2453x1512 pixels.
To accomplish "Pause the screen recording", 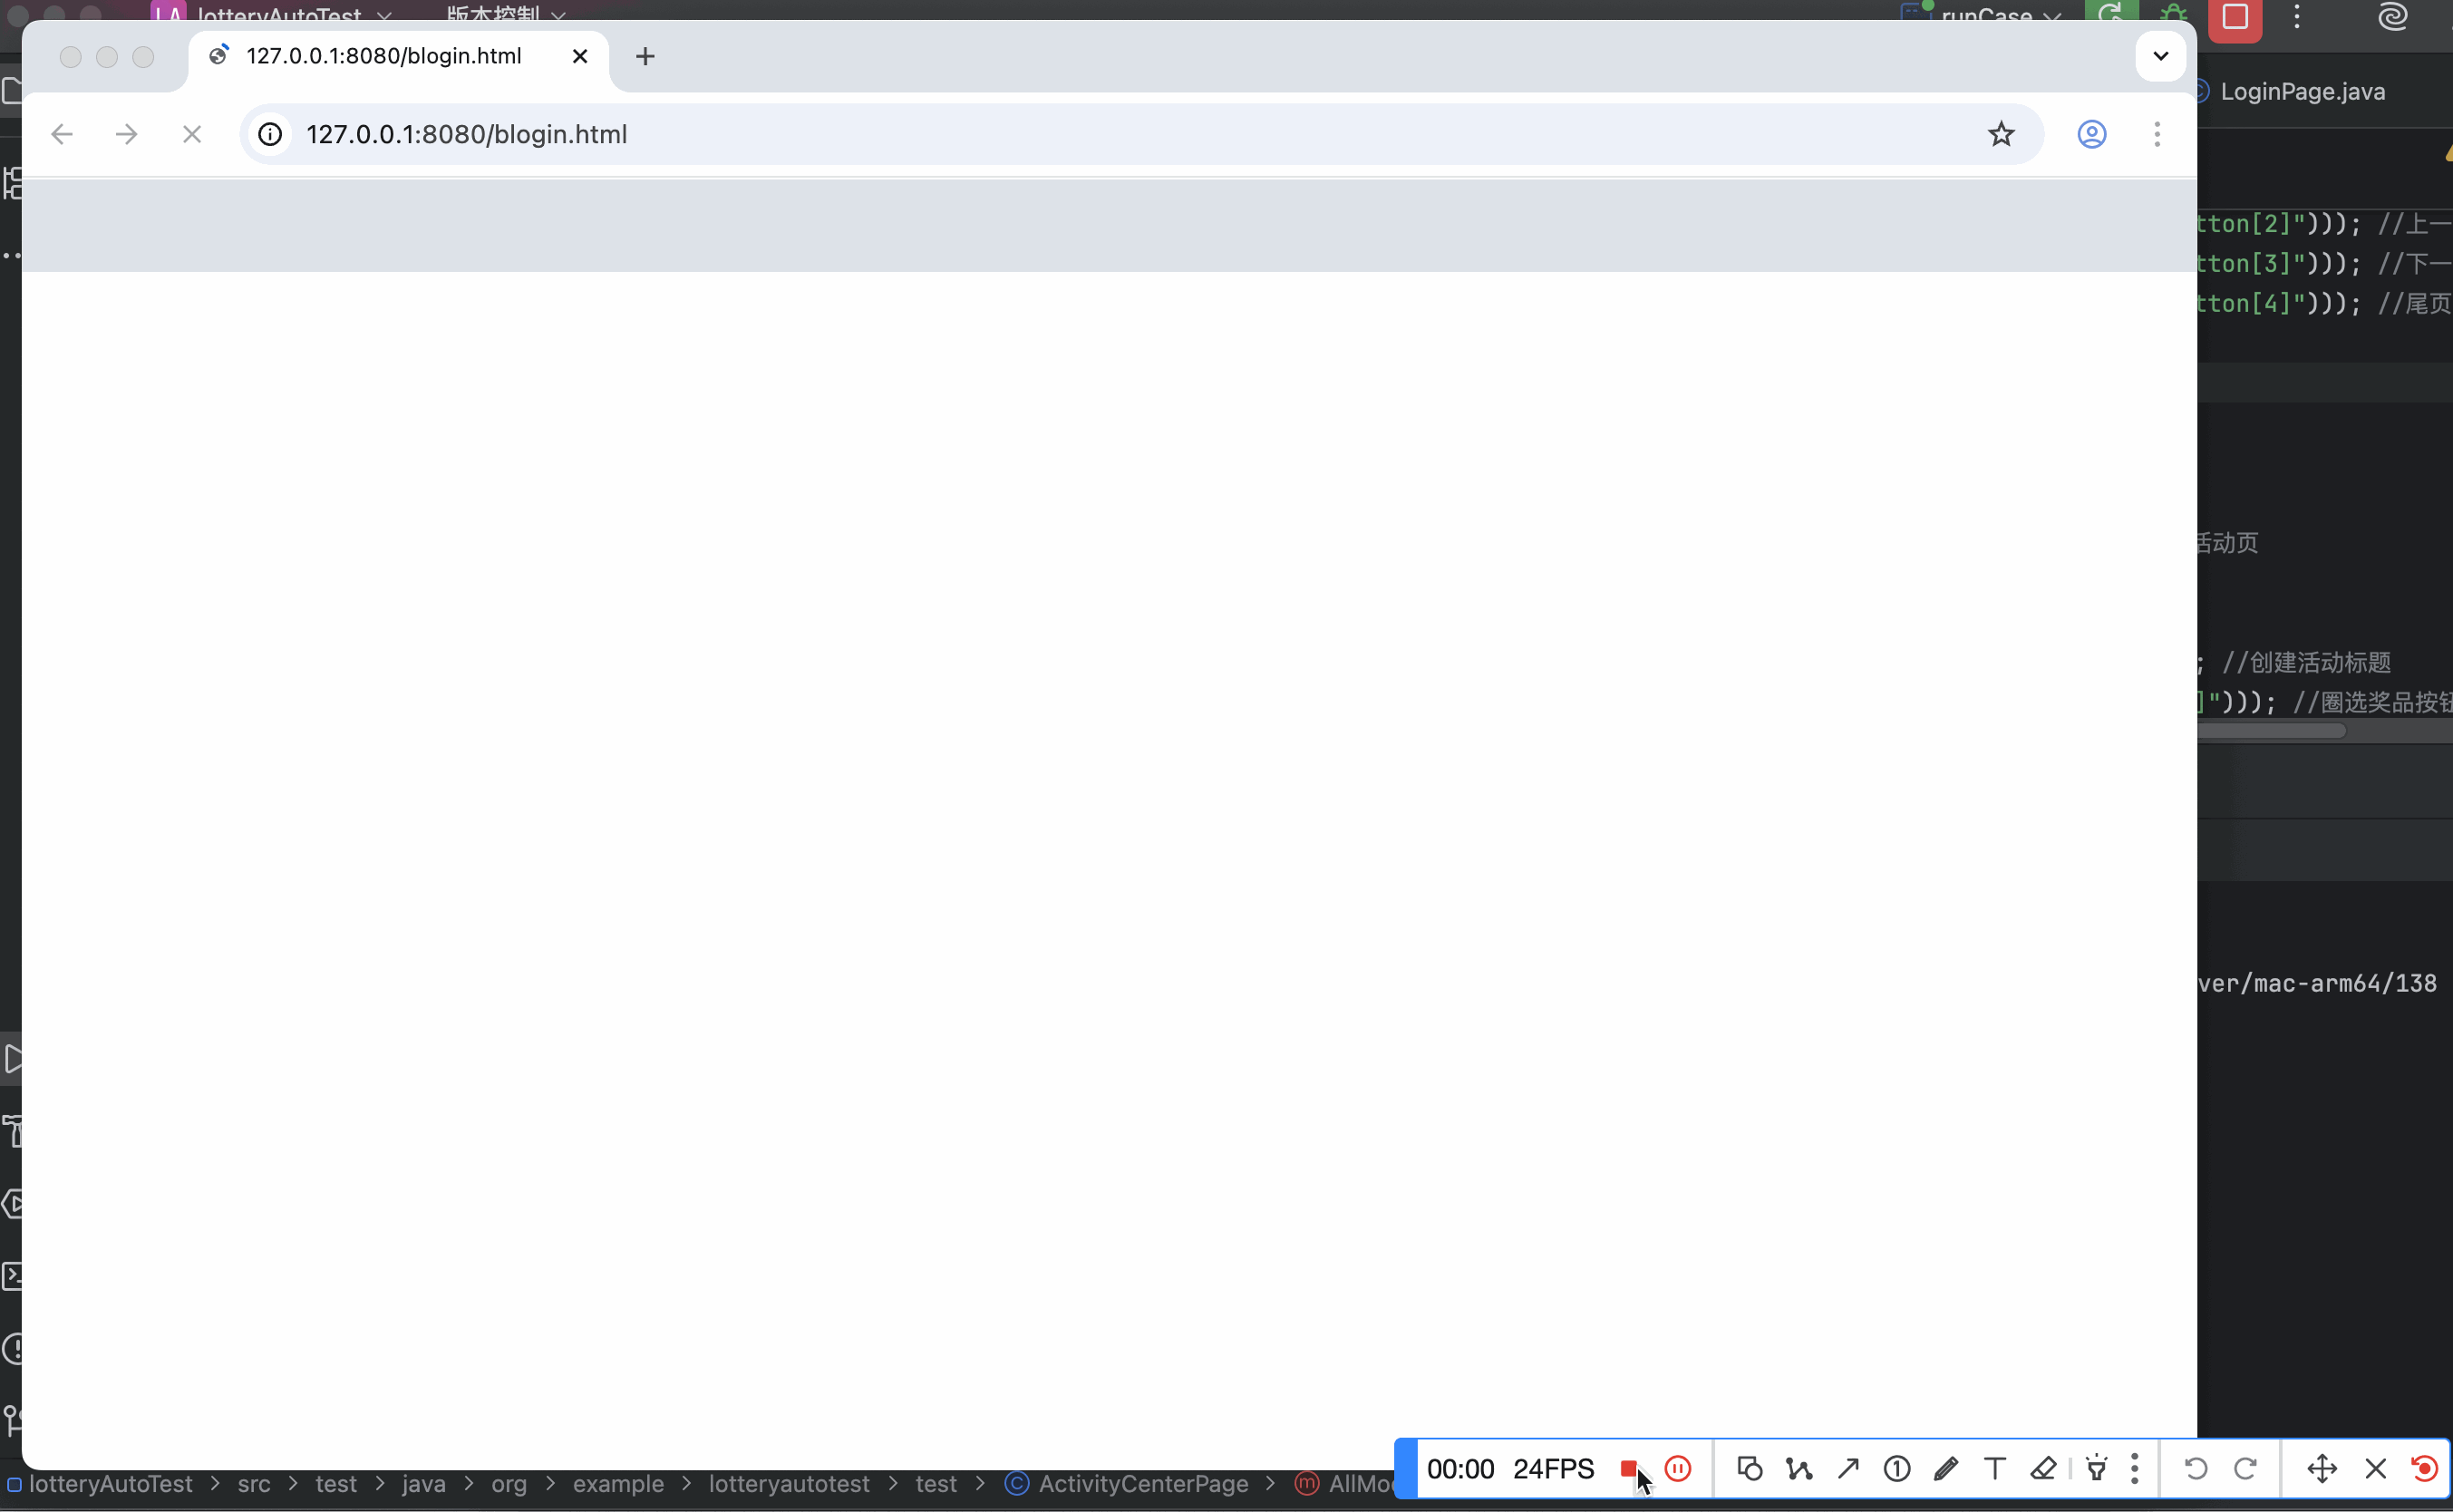I will [1678, 1469].
